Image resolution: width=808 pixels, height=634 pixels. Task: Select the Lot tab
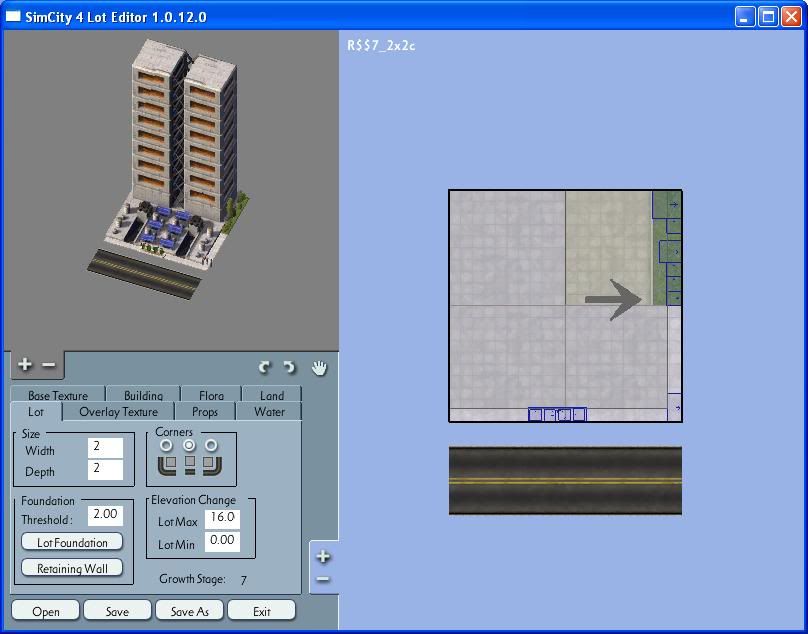coord(36,412)
